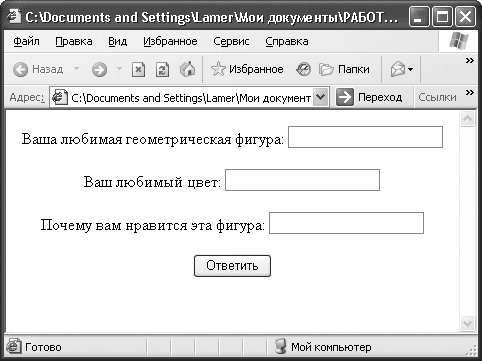Click the Переход go button

pyautogui.click(x=369, y=97)
